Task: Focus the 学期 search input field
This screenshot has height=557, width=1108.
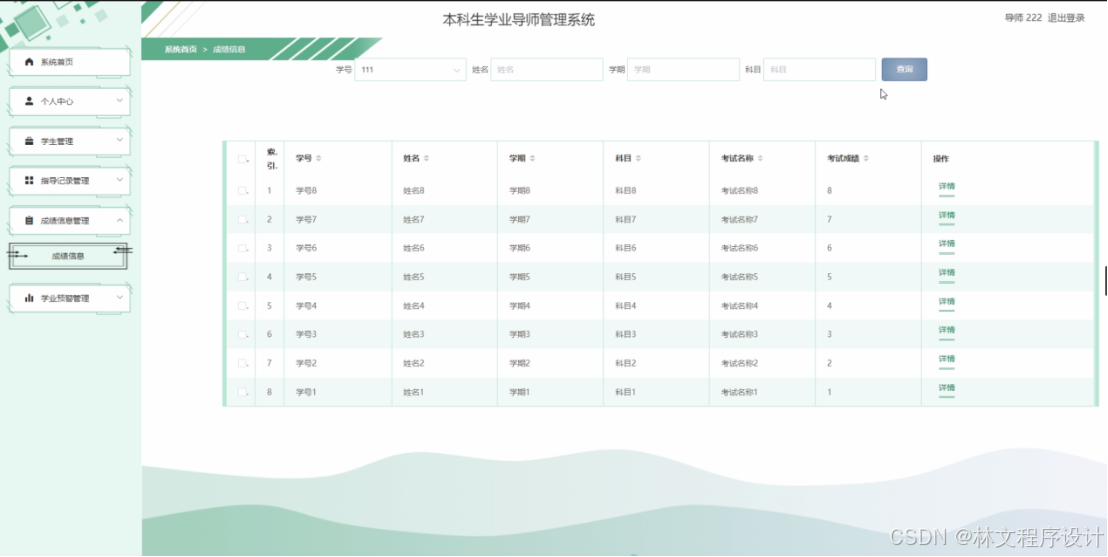Action: tap(683, 69)
